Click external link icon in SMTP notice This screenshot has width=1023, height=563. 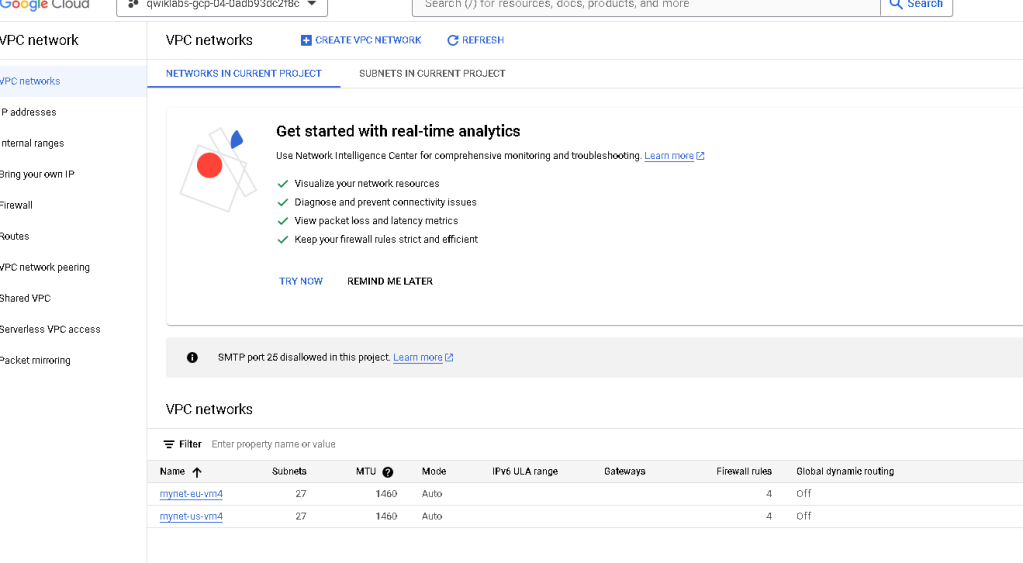point(449,358)
